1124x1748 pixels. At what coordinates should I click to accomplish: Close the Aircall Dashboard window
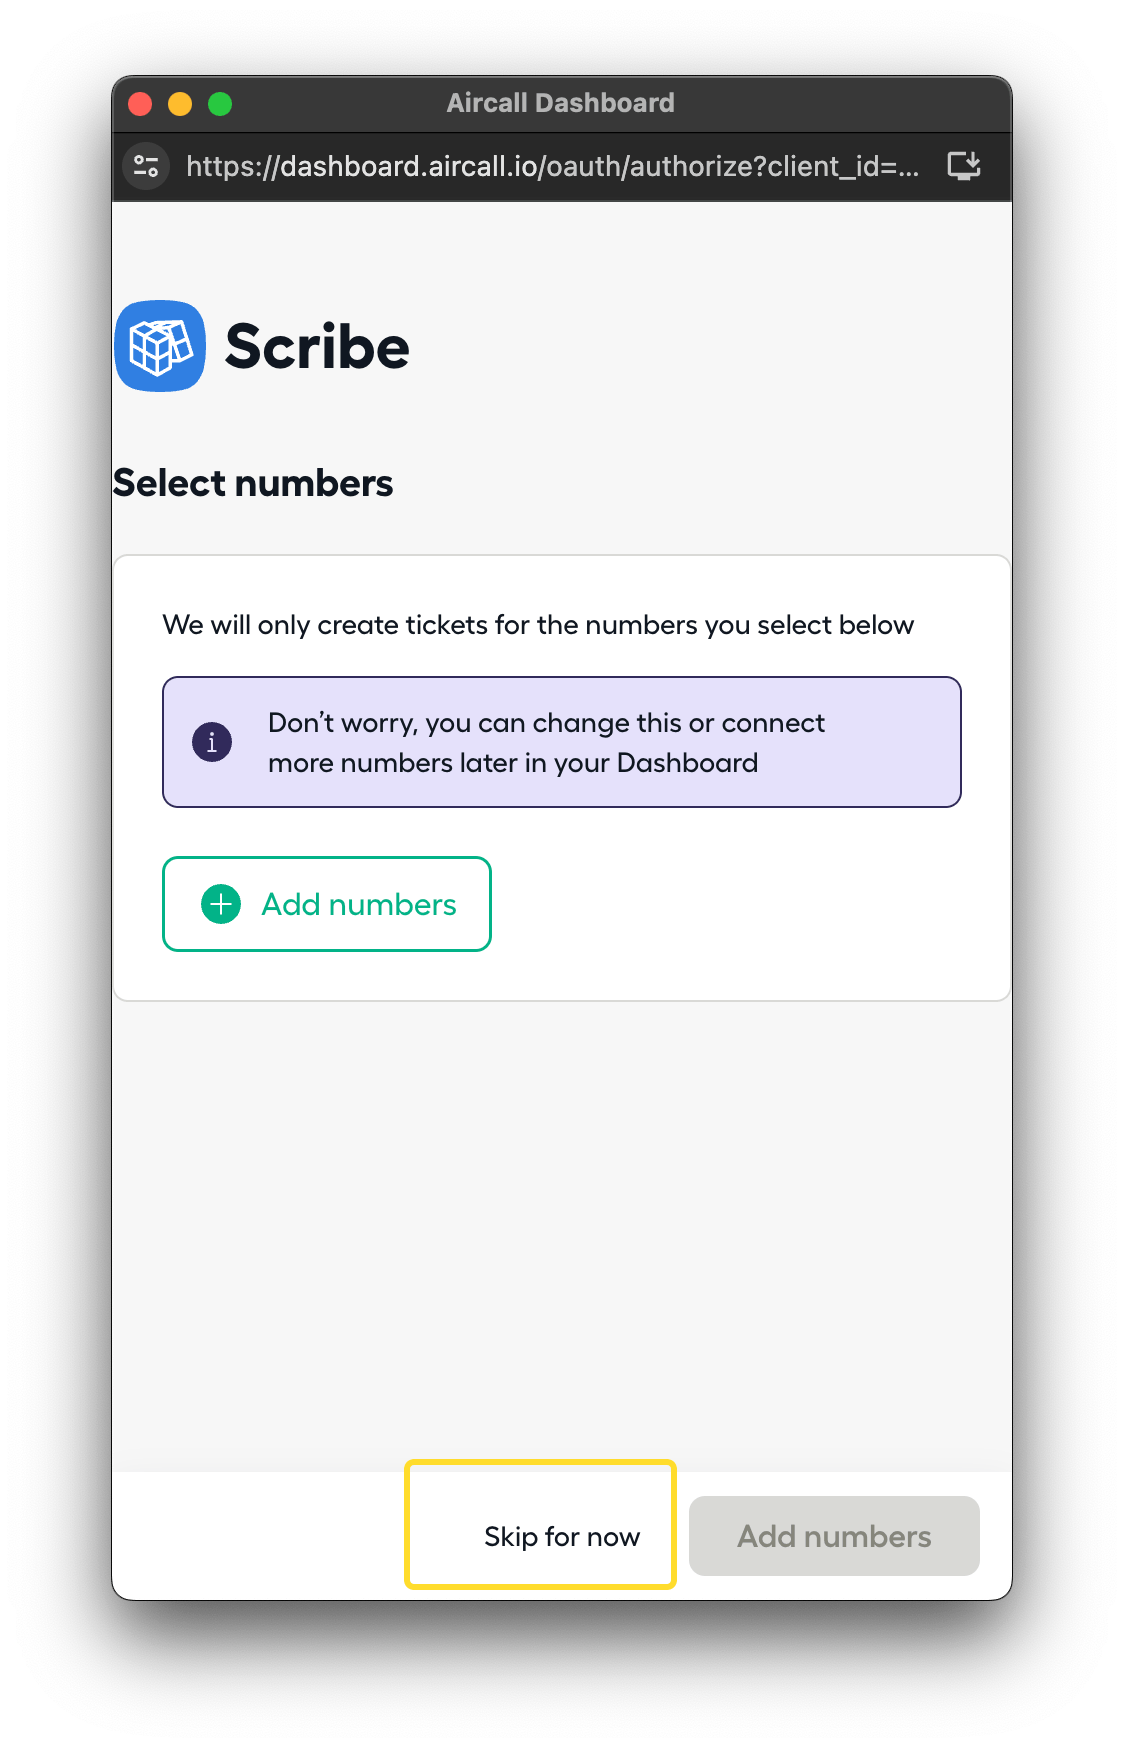point(140,104)
